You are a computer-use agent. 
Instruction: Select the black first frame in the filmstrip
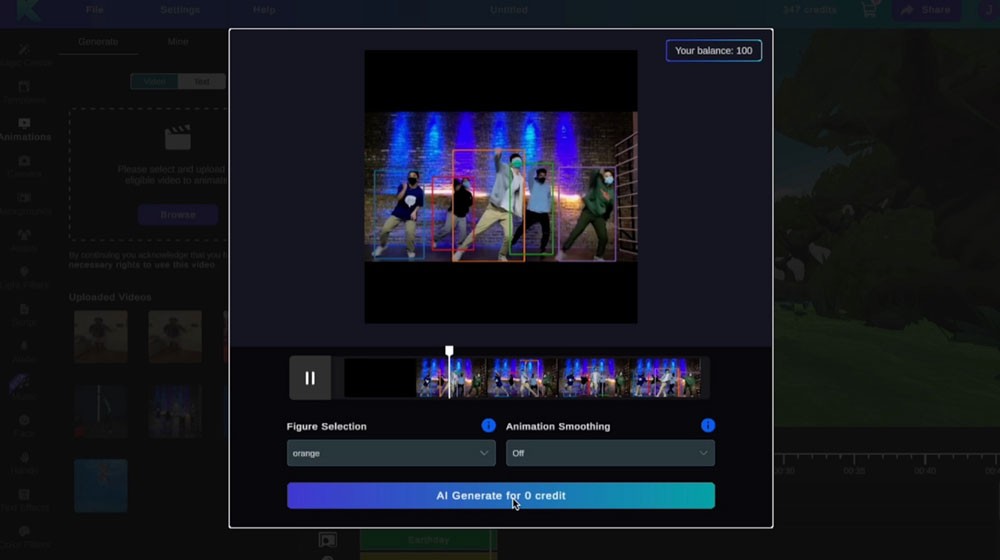coord(380,378)
